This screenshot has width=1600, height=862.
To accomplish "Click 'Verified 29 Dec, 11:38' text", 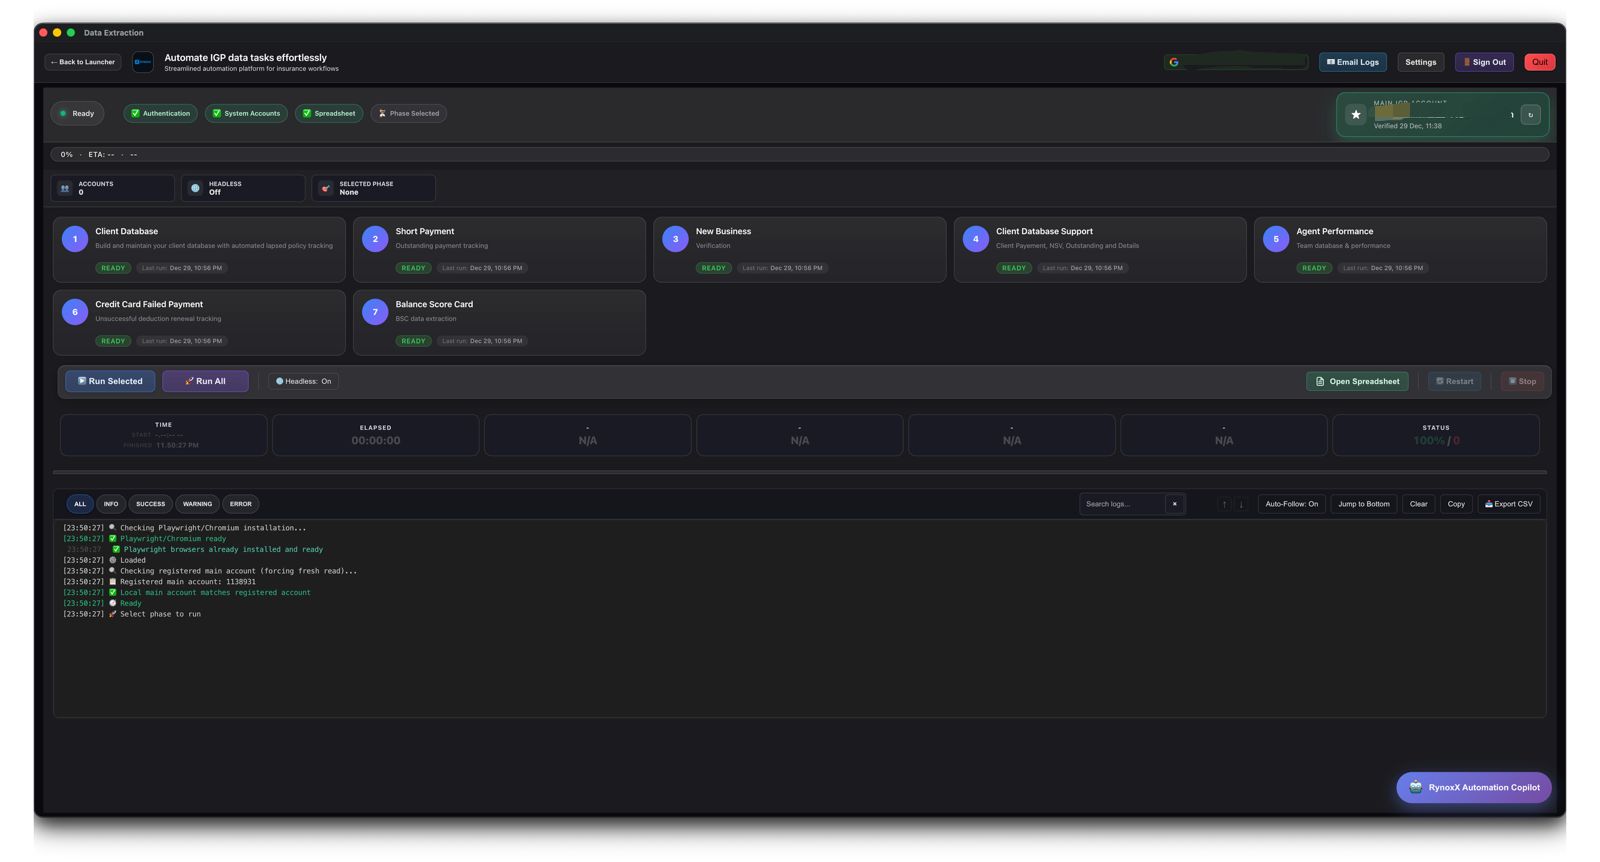I will [x=1407, y=126].
